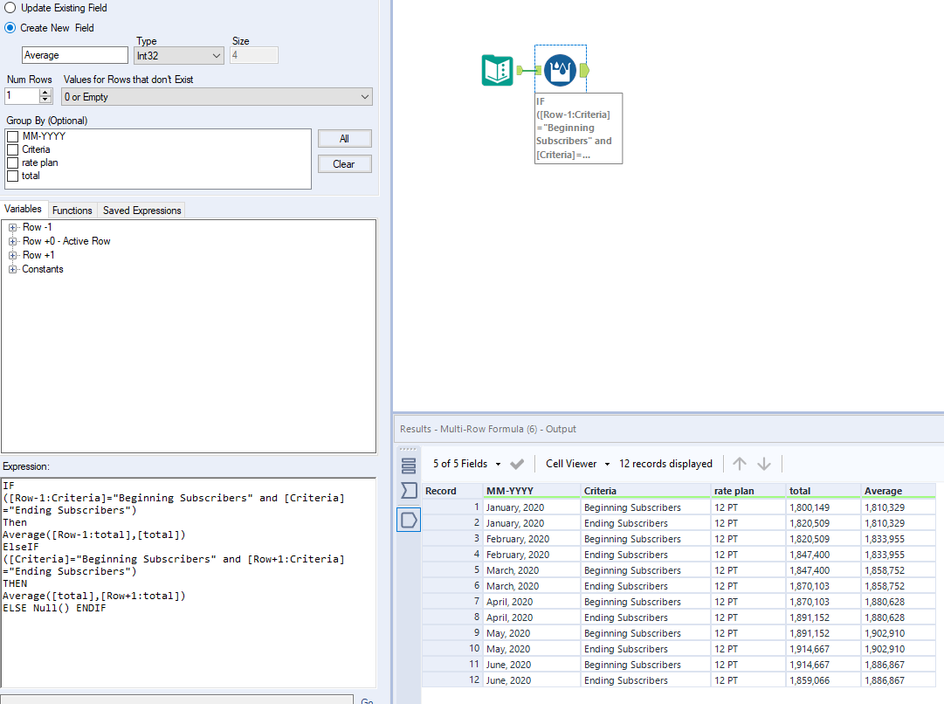Click the Average column header
Screen dimensions: 944x704
pyautogui.click(x=898, y=491)
